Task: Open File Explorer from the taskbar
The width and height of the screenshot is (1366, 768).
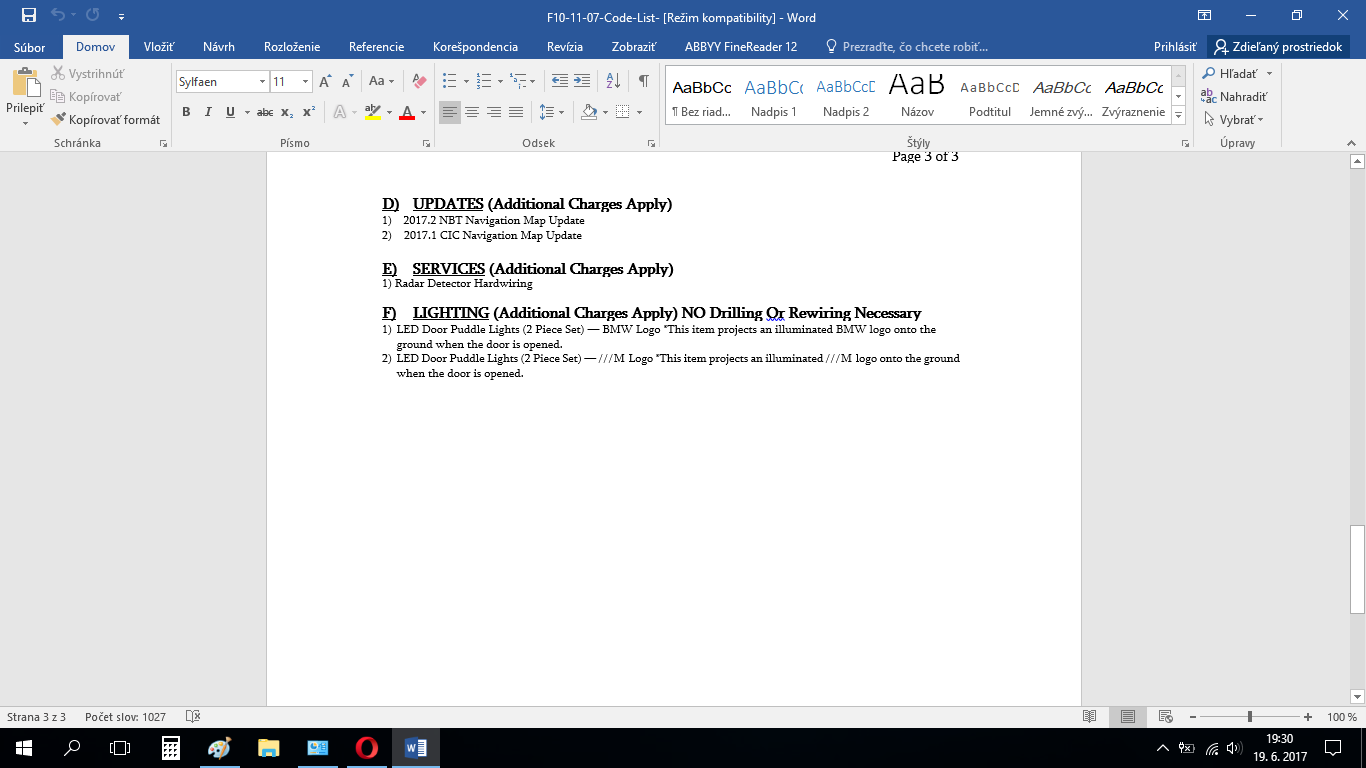Action: [268, 747]
